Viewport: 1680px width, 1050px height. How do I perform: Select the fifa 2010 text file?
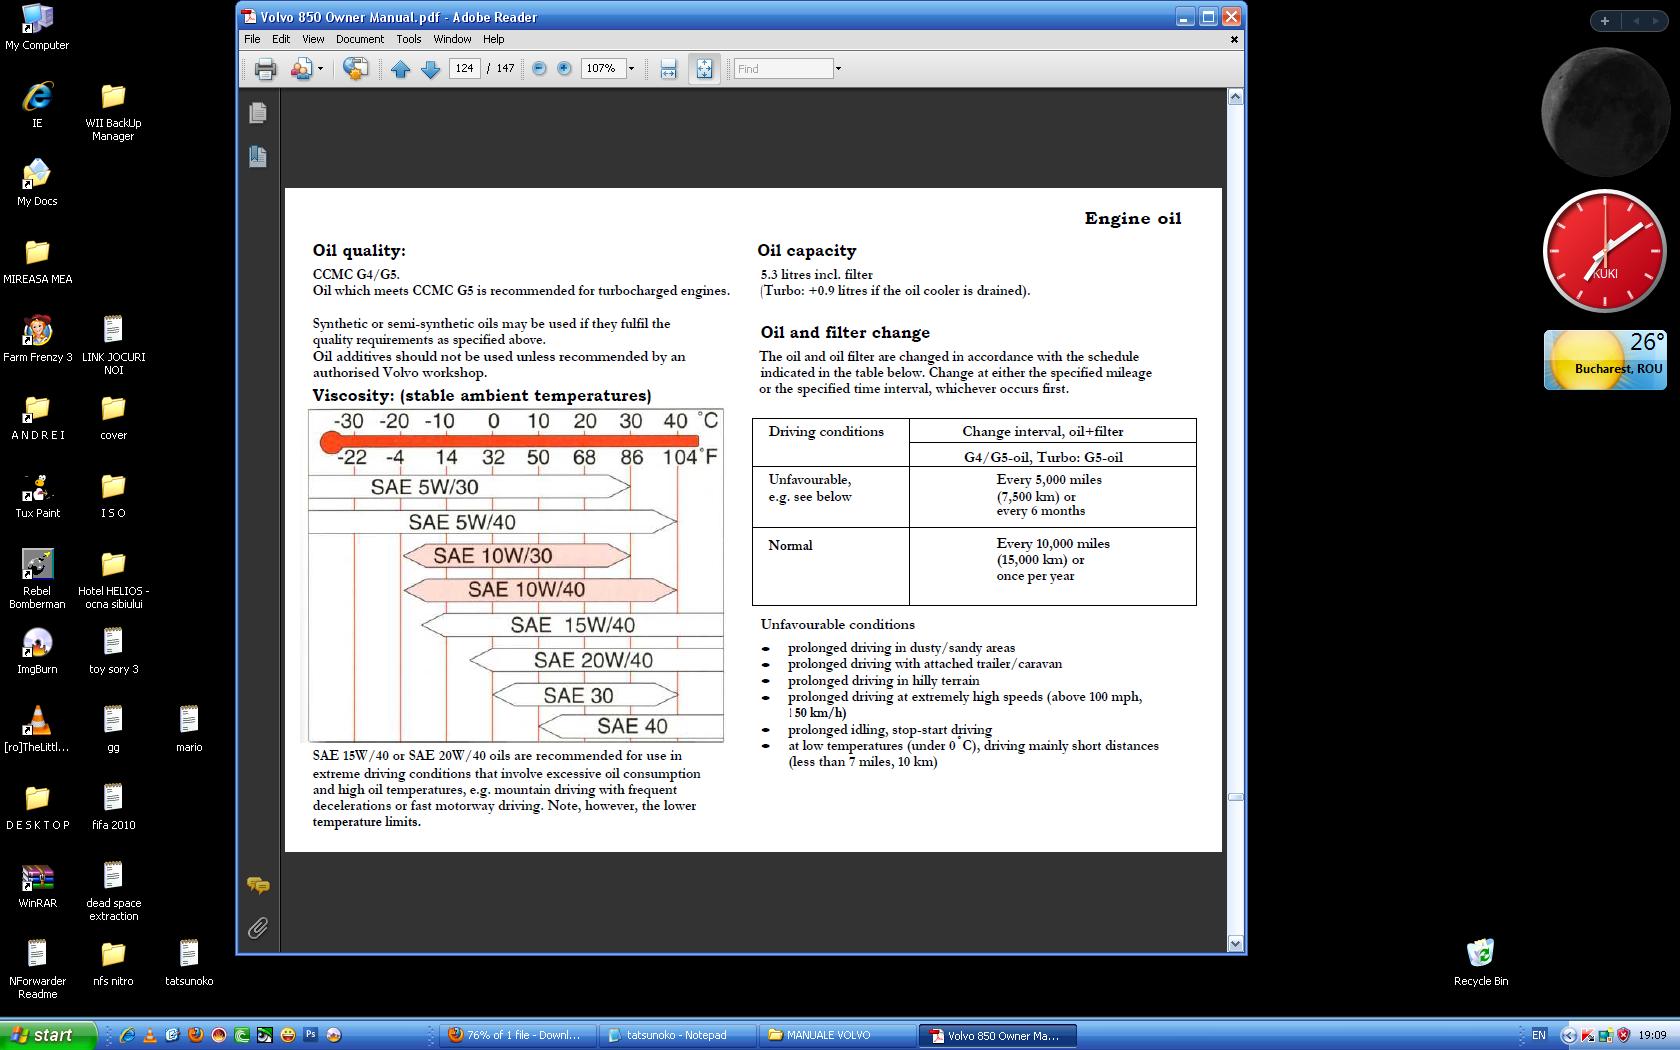point(113,806)
